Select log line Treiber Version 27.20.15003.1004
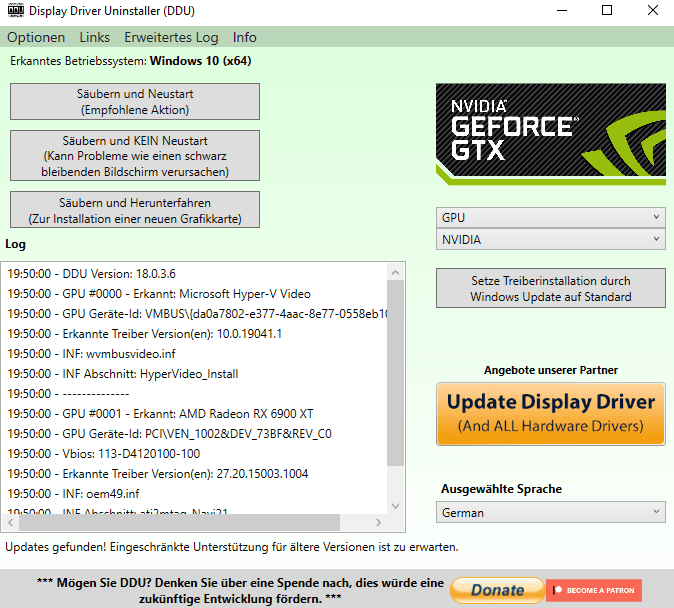Image resolution: width=674 pixels, height=608 pixels. (158, 474)
